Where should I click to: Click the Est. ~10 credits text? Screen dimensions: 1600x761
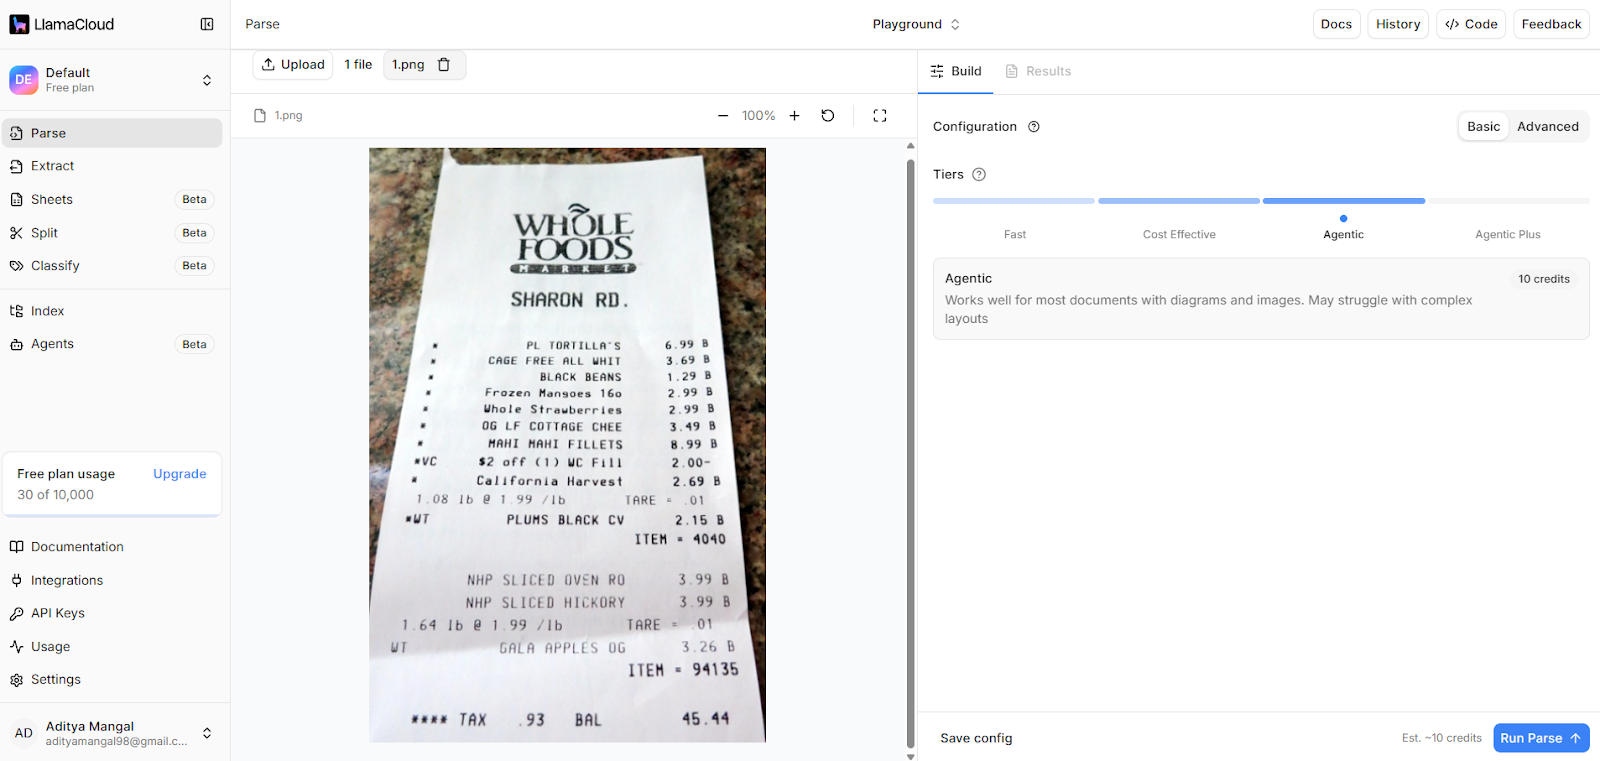pyautogui.click(x=1441, y=738)
